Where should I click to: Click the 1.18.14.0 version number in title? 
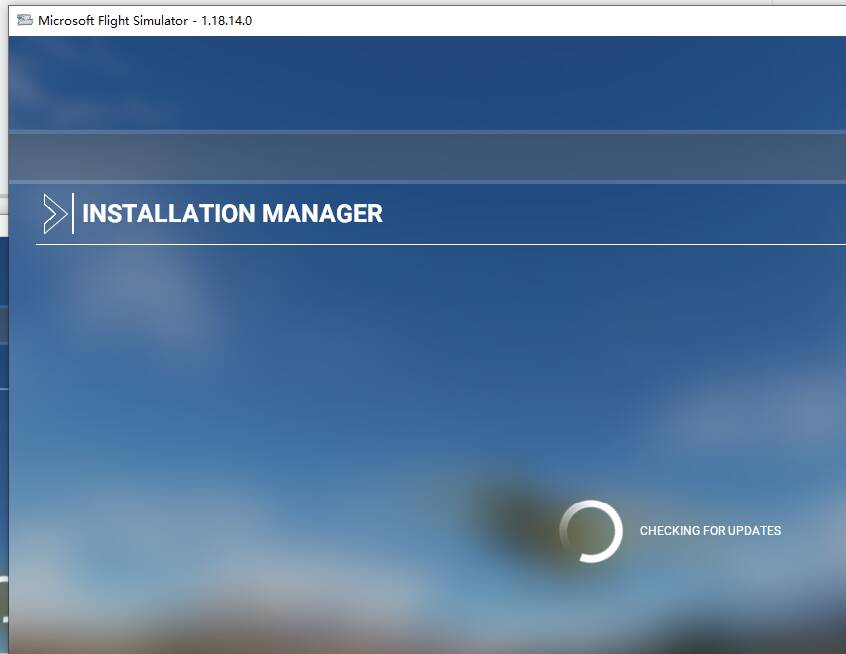(x=227, y=20)
